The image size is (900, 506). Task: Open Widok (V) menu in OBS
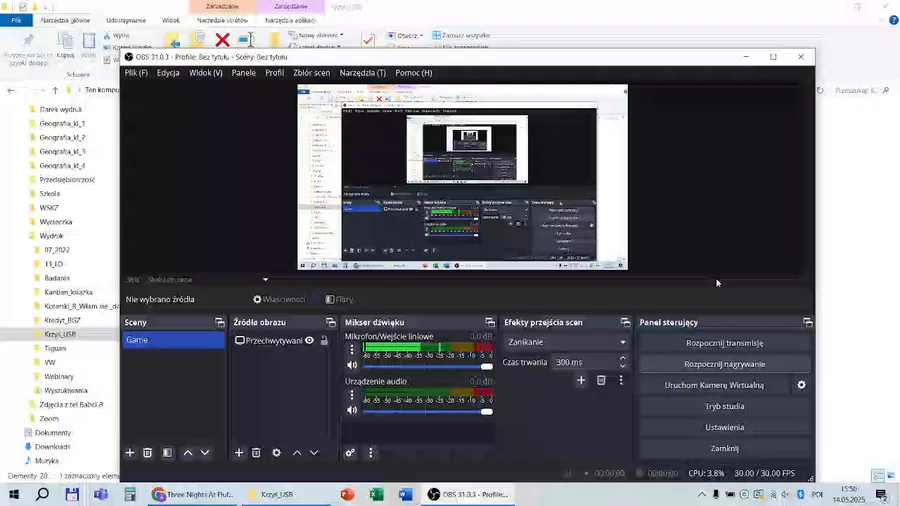point(205,73)
